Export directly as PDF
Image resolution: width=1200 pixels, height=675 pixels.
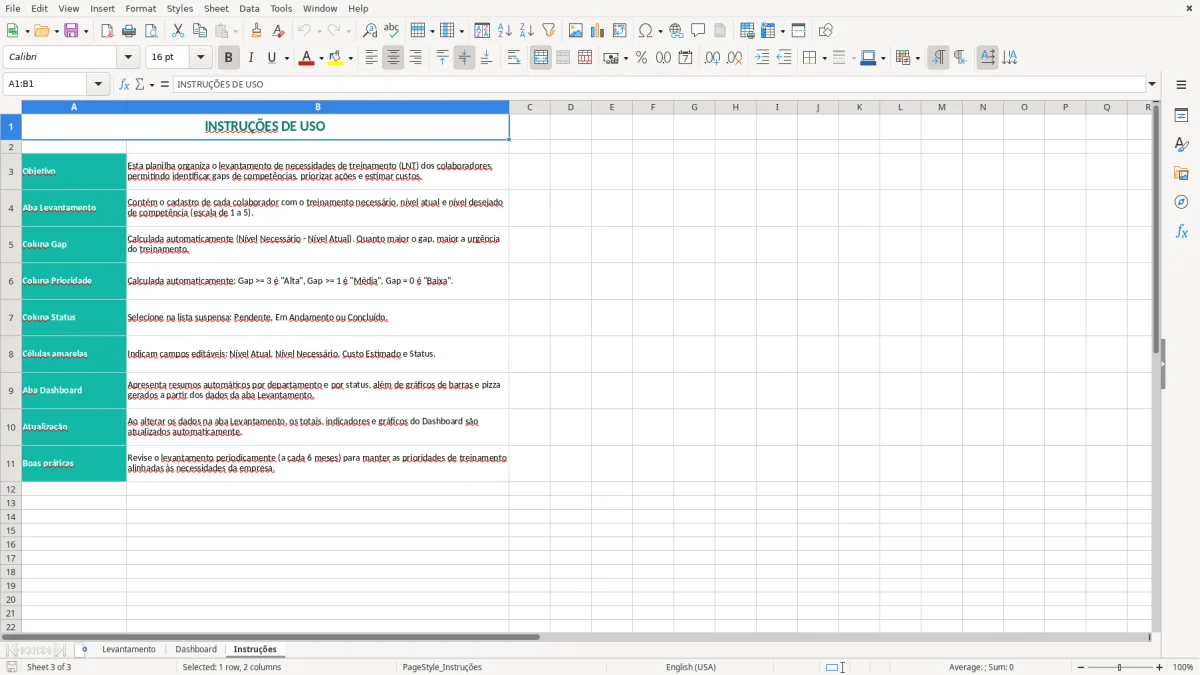click(x=107, y=31)
